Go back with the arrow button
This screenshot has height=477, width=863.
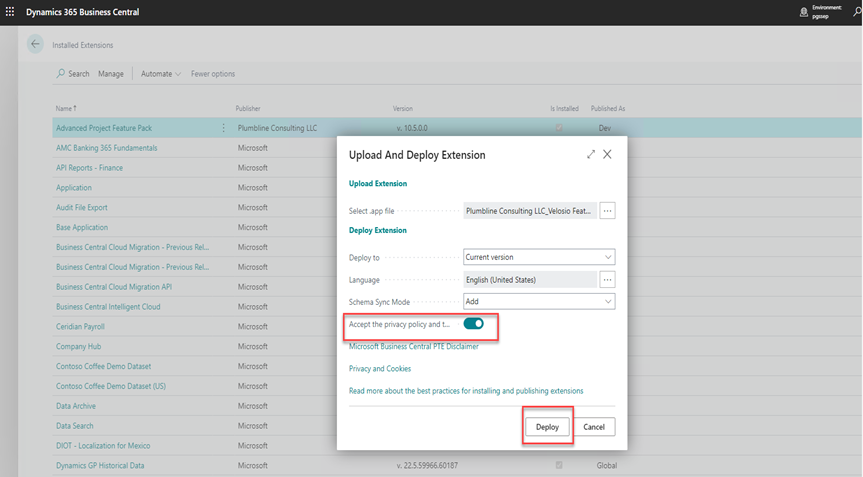pyautogui.click(x=35, y=44)
